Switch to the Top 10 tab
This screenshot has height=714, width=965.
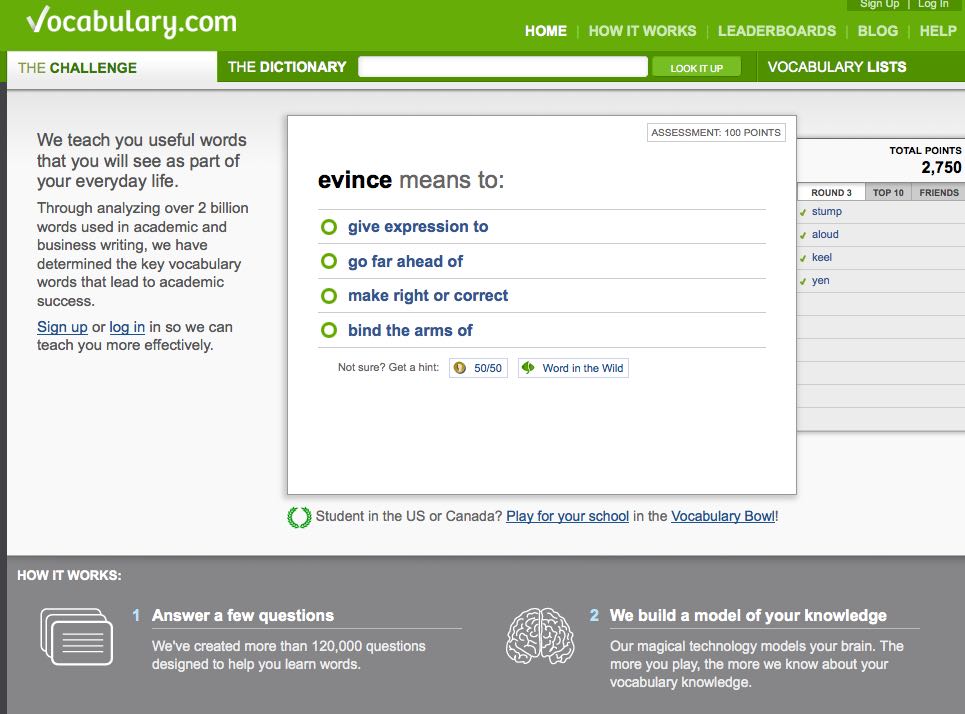coord(888,193)
